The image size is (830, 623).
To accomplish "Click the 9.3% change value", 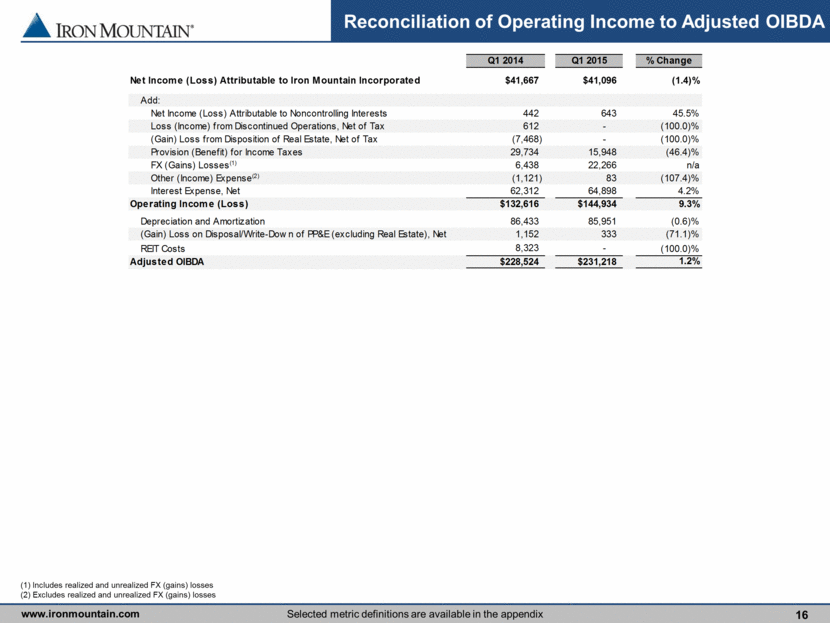I will (689, 204).
